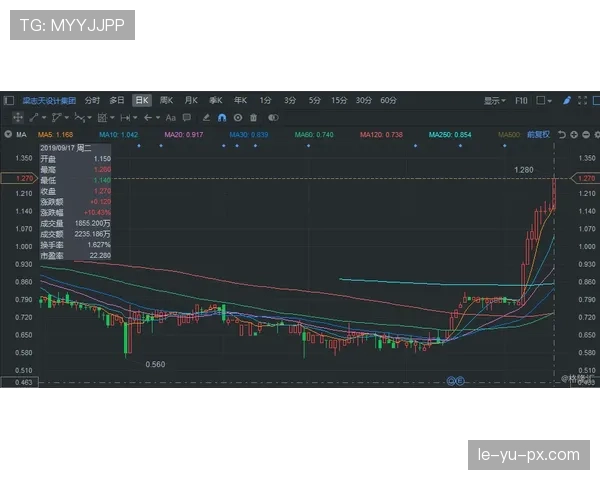Click the text annotation Aa tool
The width and height of the screenshot is (600, 480).
click(x=171, y=117)
